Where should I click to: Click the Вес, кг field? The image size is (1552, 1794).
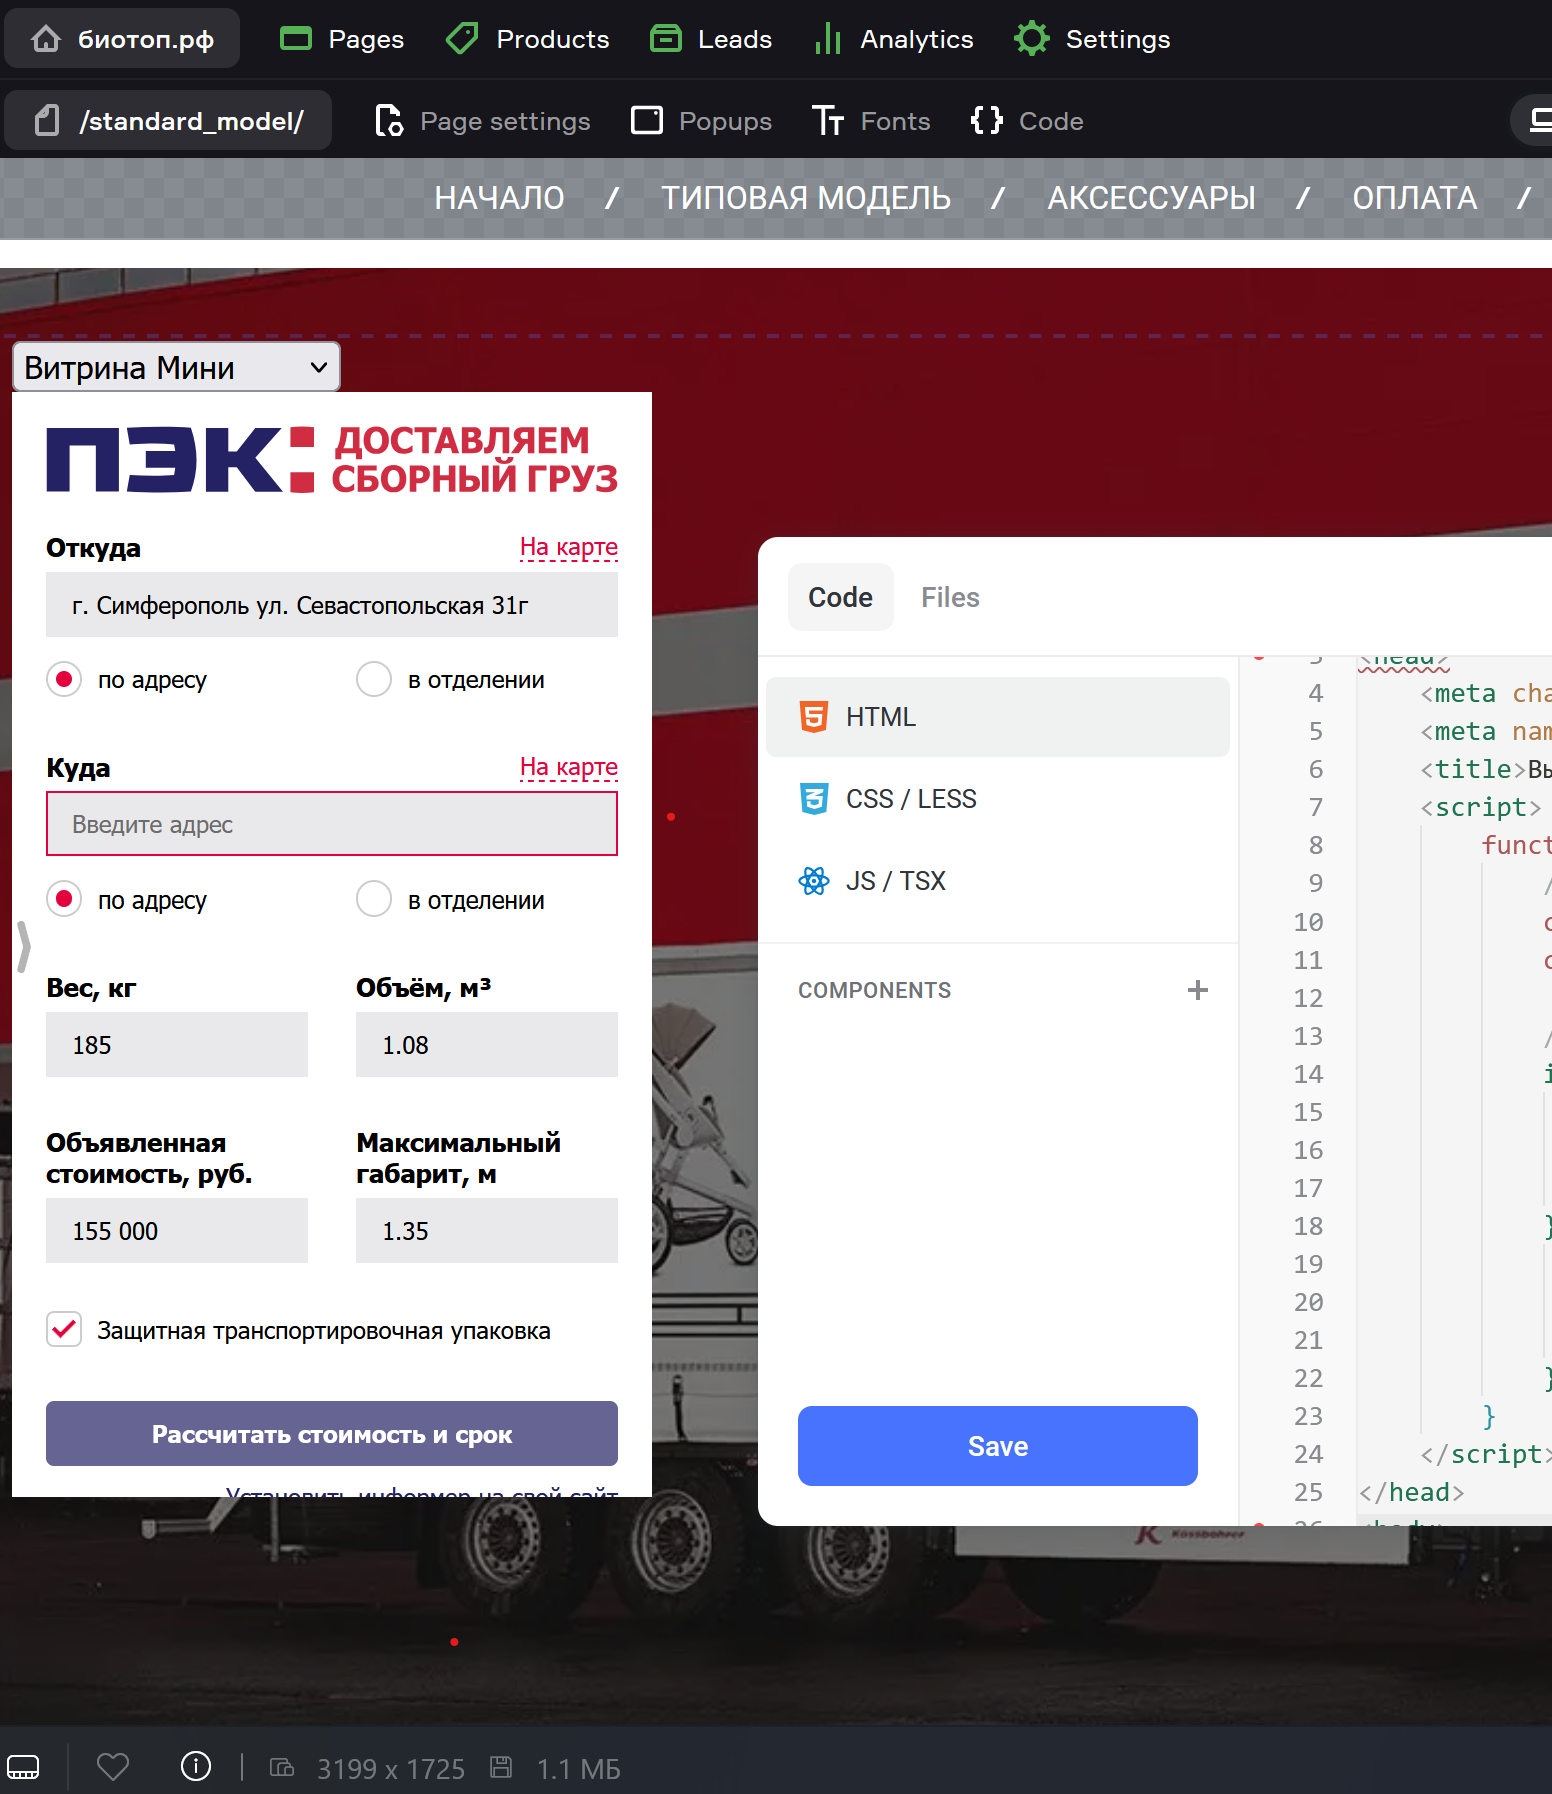[x=177, y=1045]
